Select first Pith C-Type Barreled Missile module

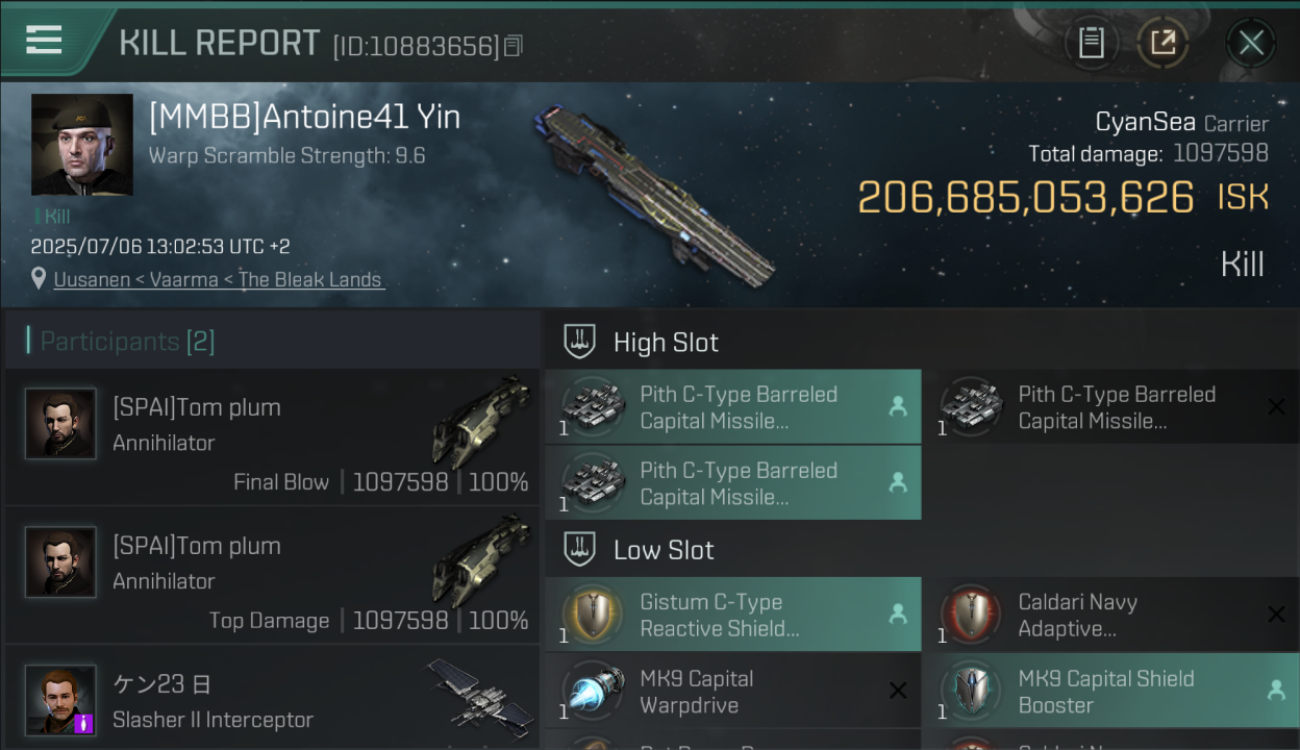(x=733, y=407)
